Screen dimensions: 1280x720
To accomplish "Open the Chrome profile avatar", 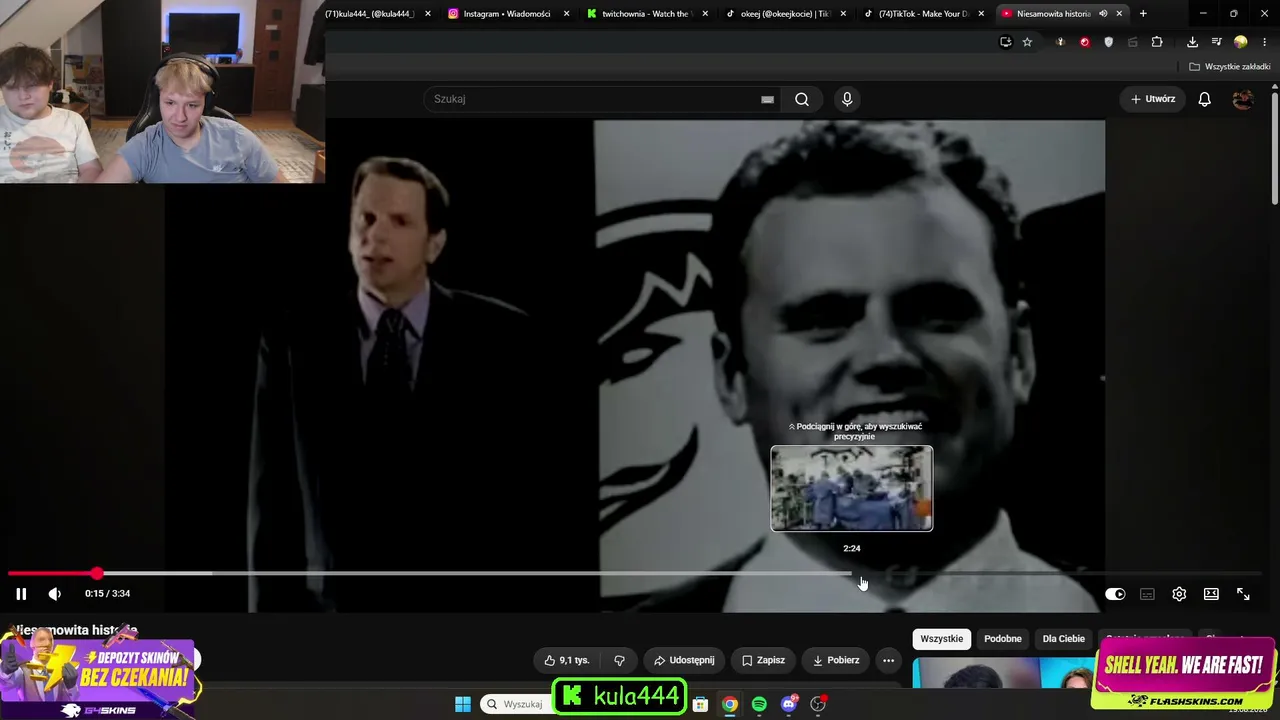I will [x=1241, y=42].
